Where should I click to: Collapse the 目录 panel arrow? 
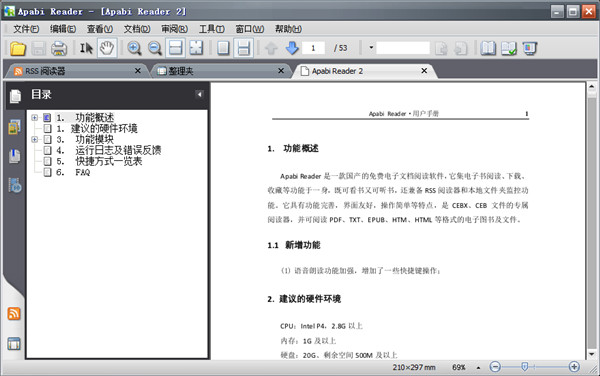click(199, 94)
